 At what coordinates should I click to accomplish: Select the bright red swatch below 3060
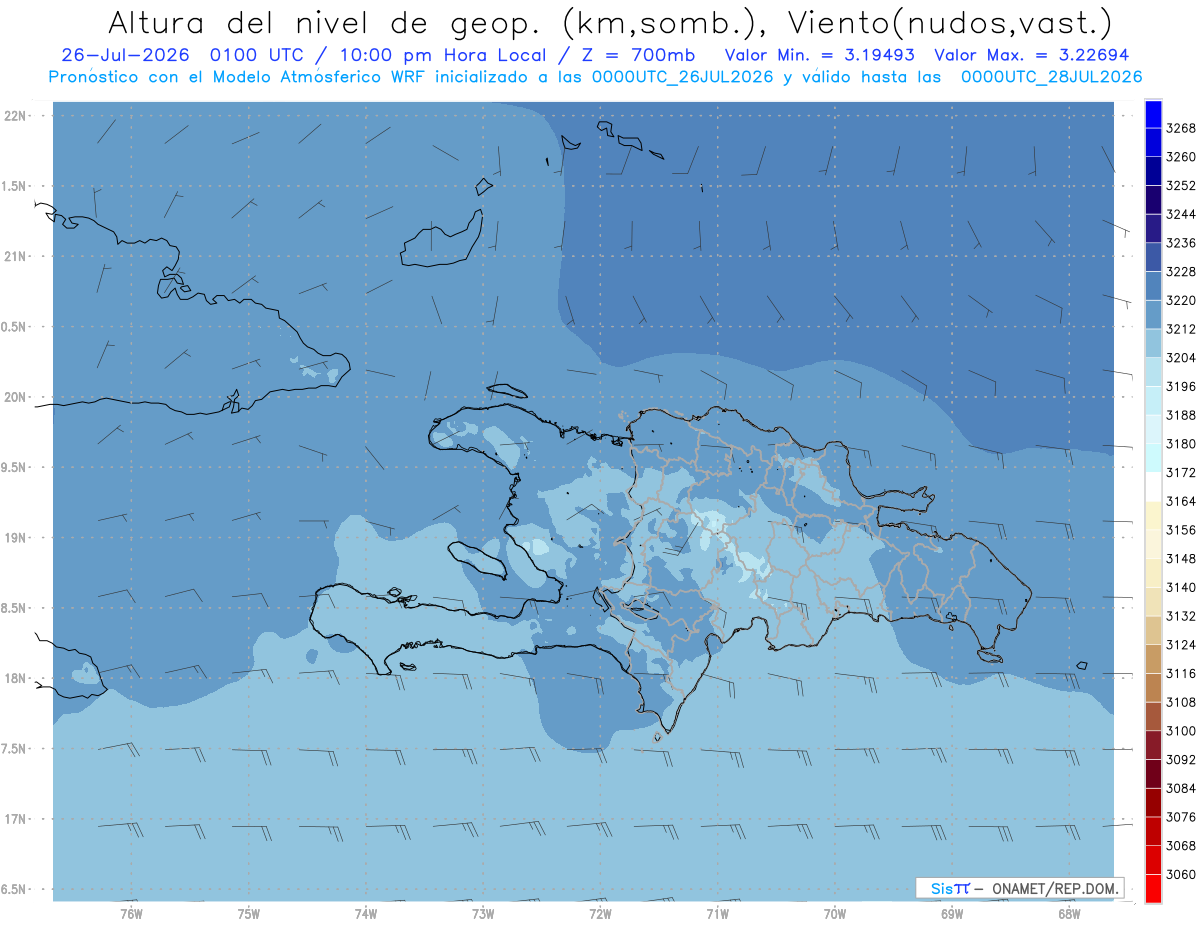(1153, 888)
